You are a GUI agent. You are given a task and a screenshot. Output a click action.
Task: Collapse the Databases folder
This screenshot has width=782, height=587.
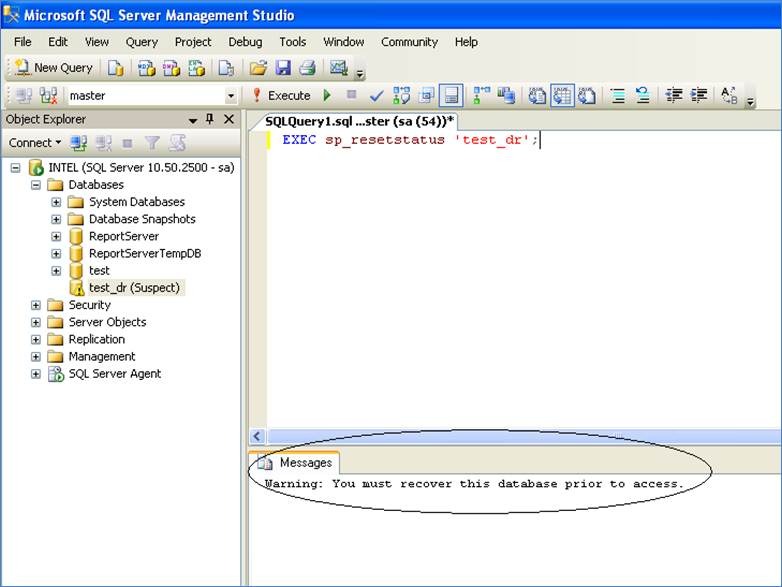tap(36, 185)
